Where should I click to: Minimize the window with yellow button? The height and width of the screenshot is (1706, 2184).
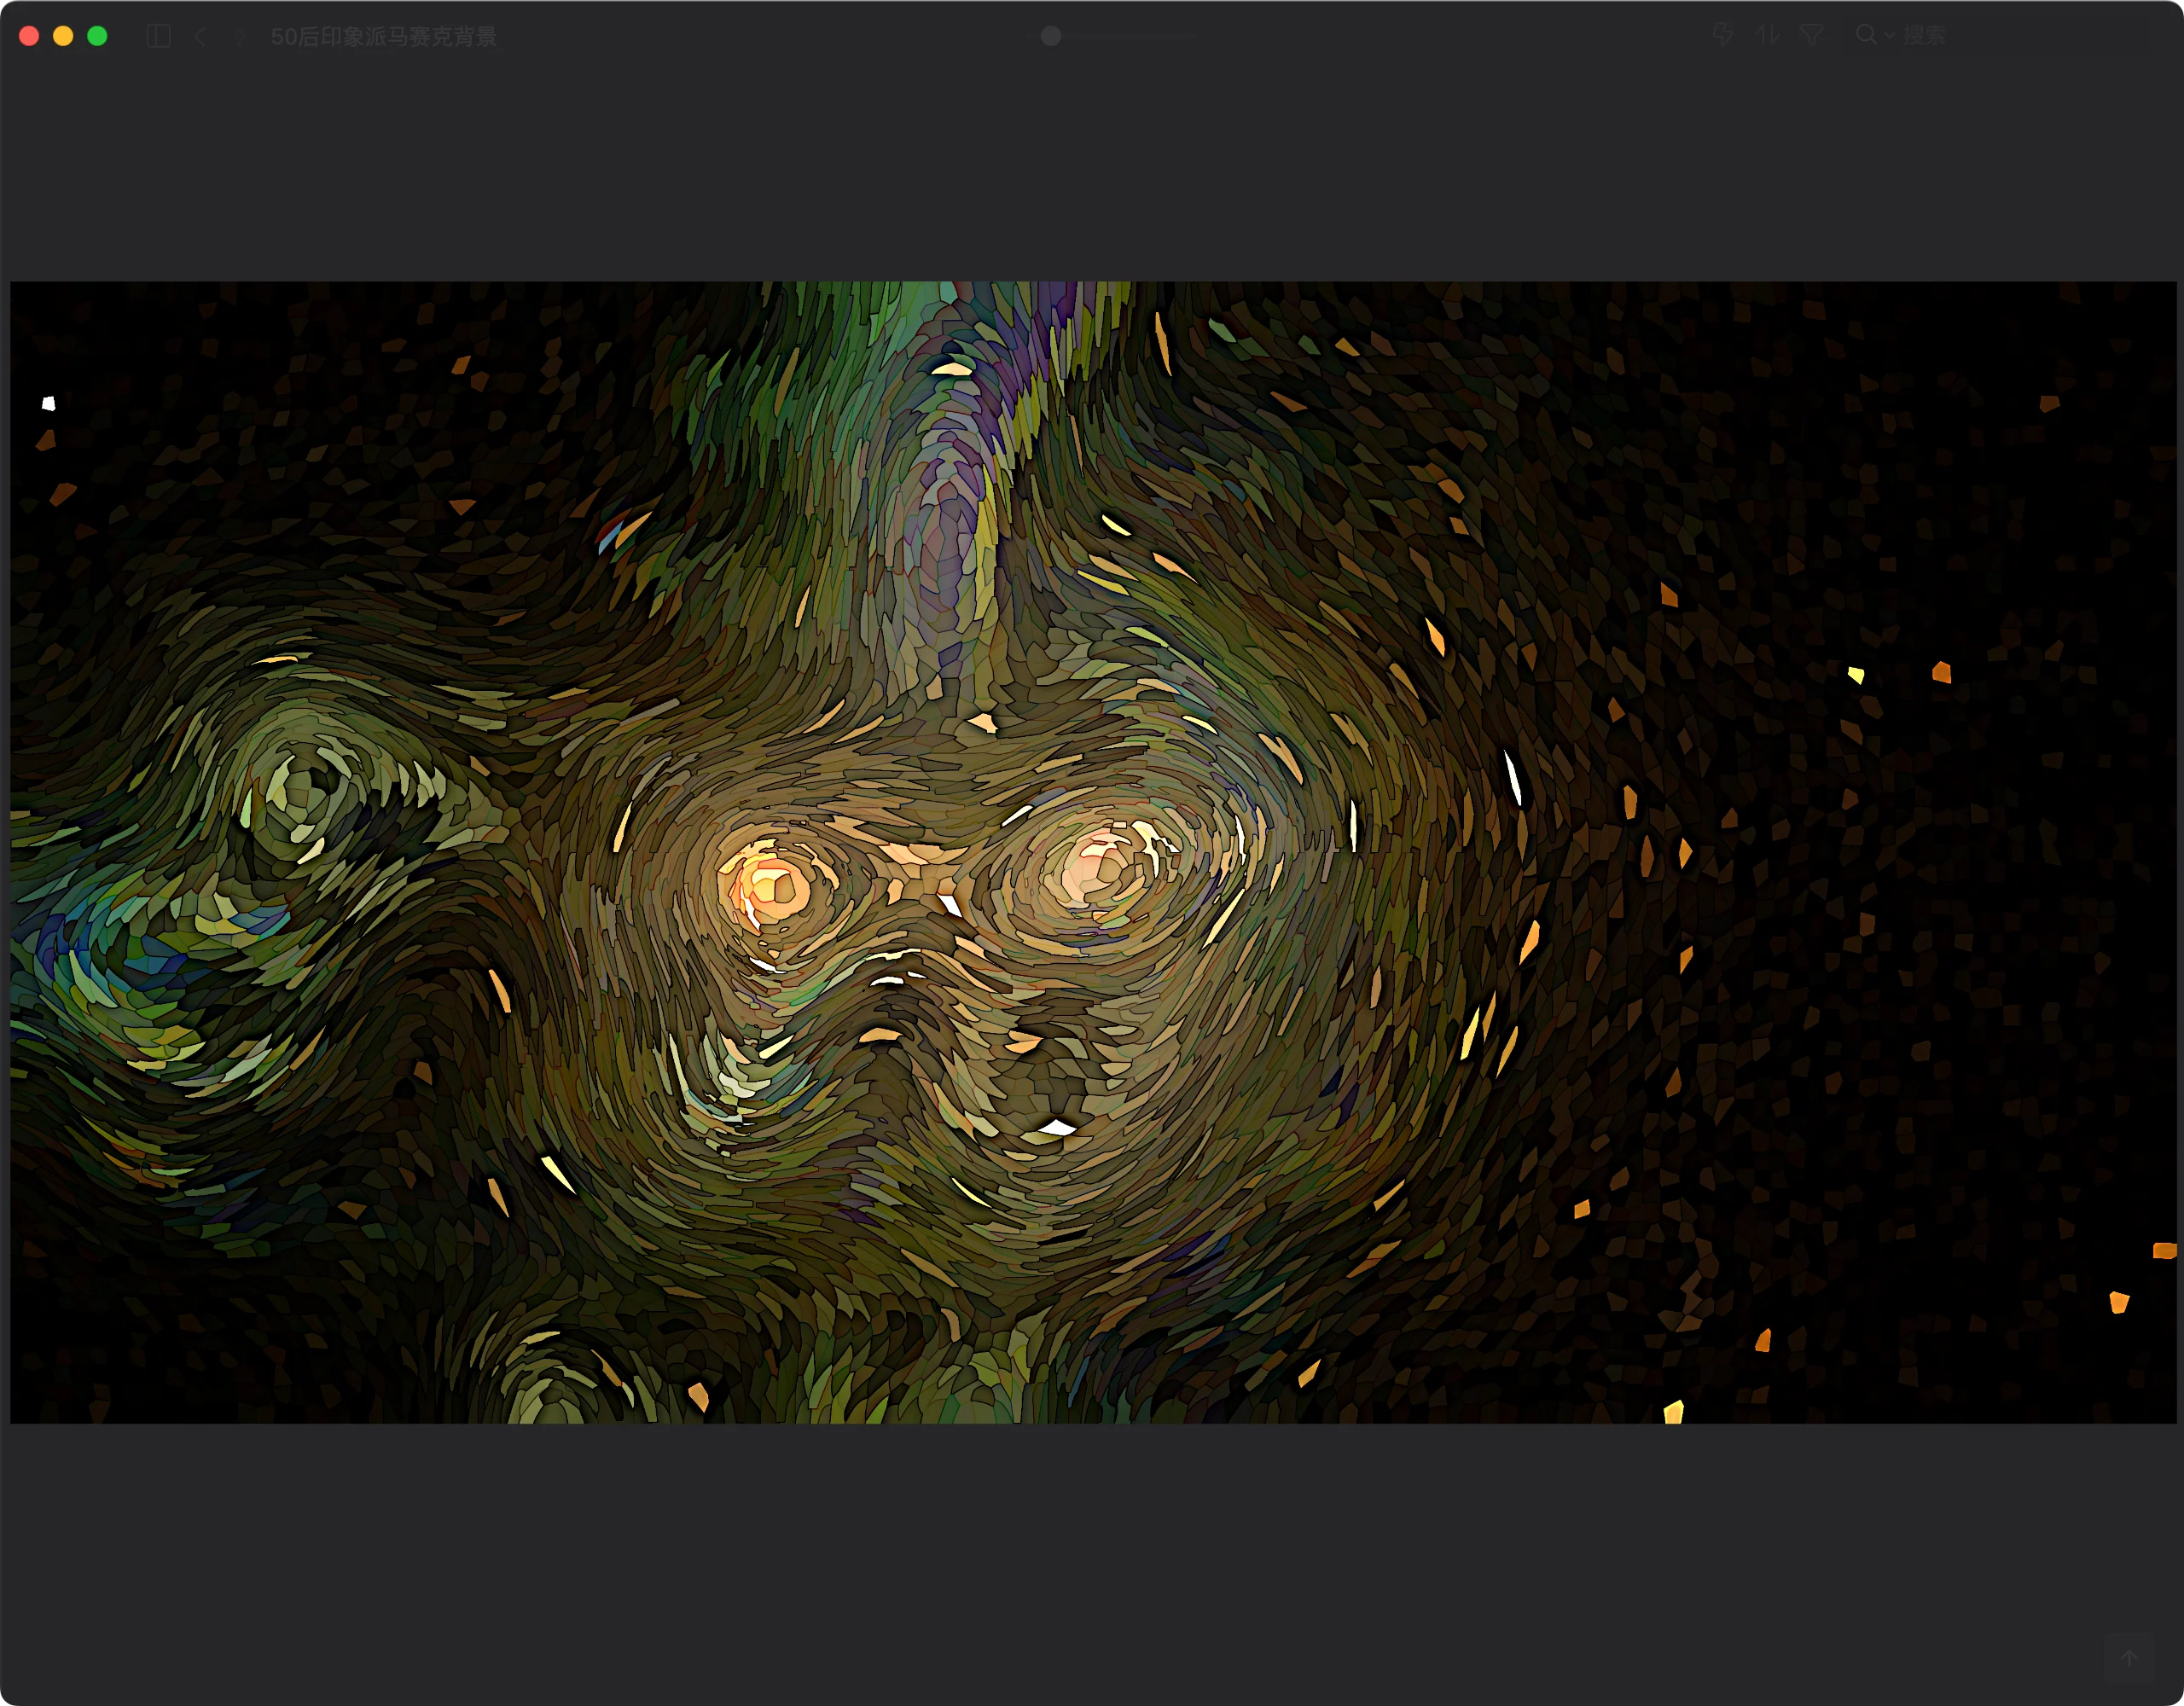click(63, 36)
